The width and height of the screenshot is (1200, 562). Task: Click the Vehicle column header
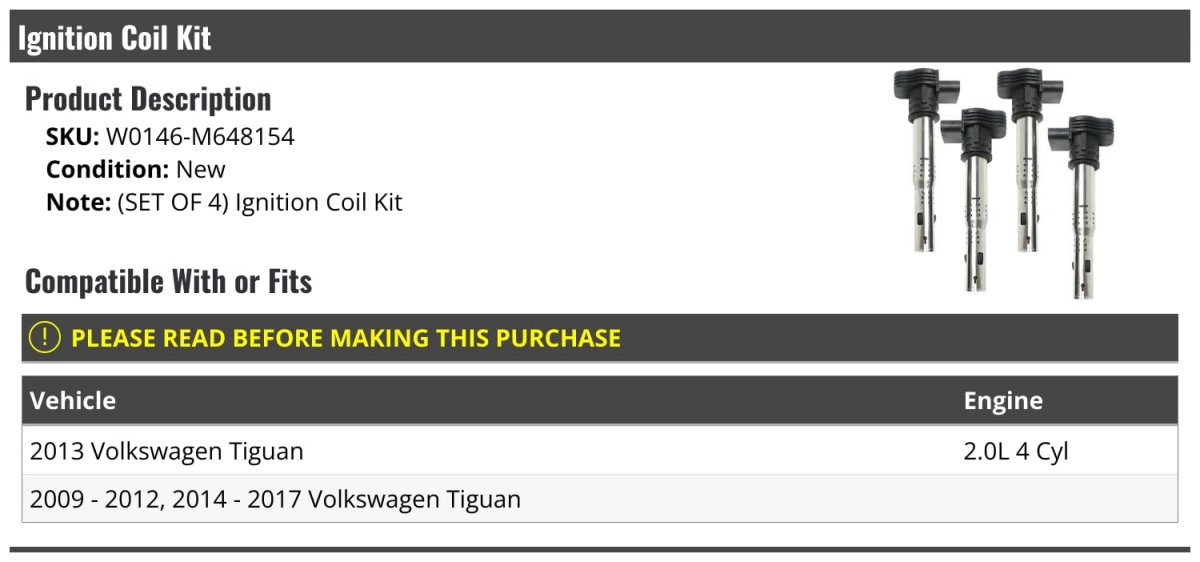click(x=73, y=401)
